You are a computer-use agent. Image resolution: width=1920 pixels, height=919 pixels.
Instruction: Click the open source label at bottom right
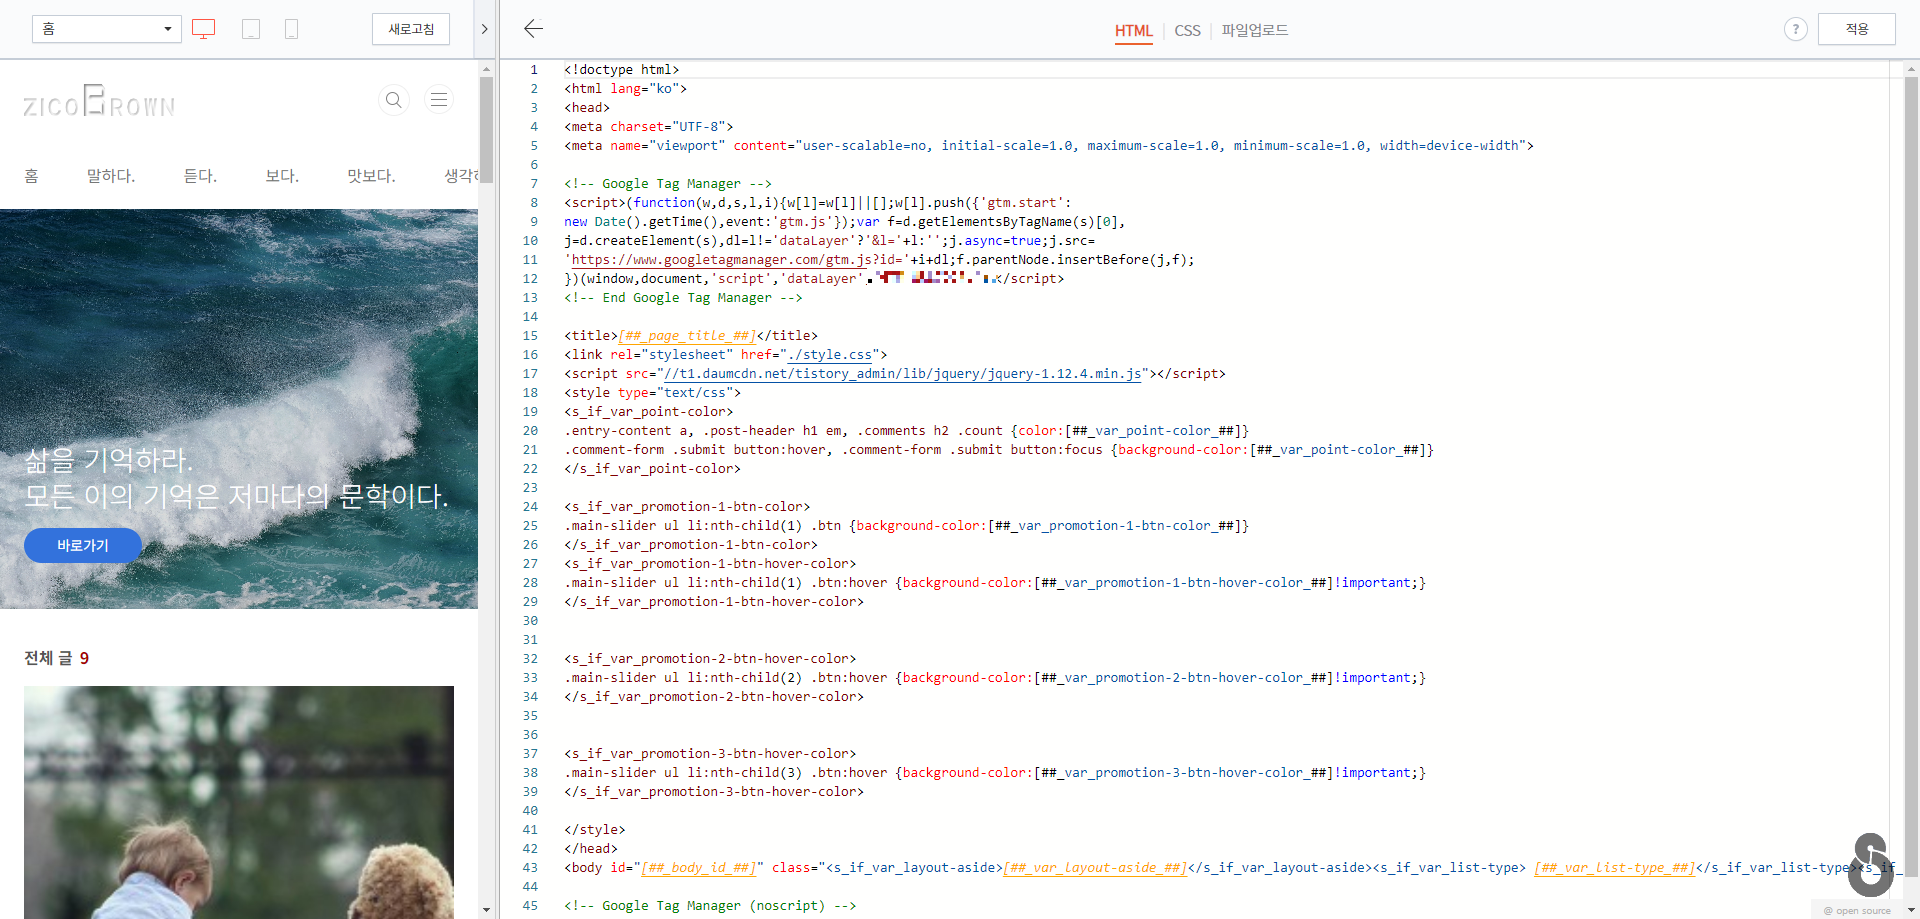(x=1857, y=910)
